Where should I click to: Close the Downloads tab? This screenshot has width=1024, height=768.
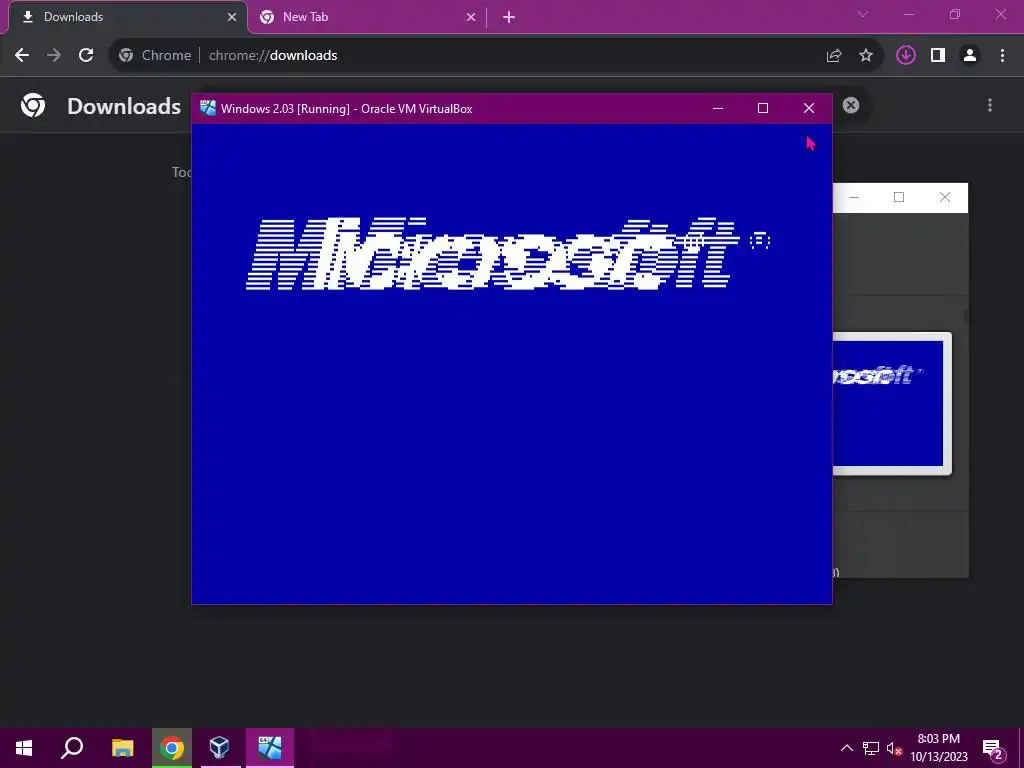[x=232, y=17]
